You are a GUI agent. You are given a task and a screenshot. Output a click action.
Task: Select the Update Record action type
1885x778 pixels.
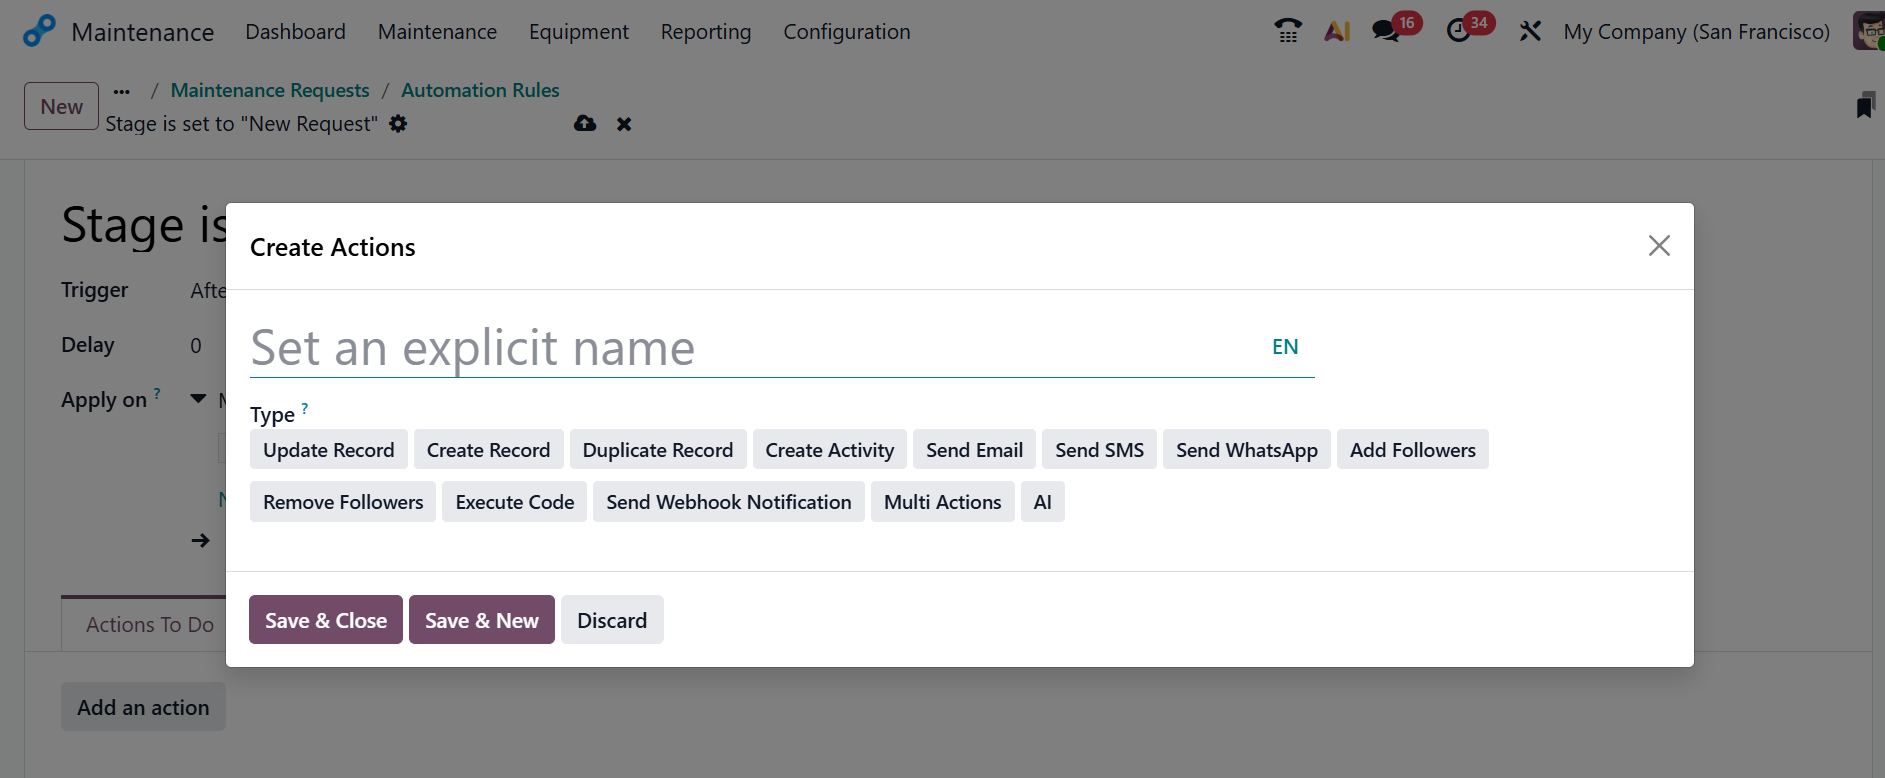pos(328,450)
